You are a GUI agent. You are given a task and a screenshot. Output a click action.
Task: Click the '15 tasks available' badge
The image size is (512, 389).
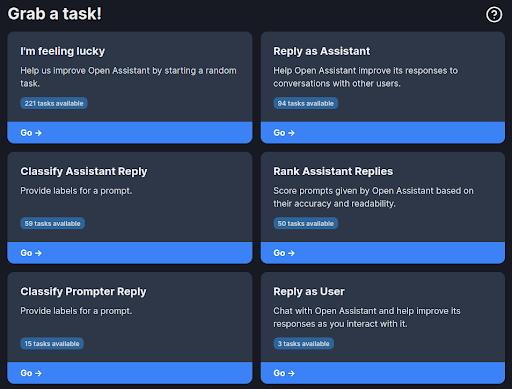point(52,343)
